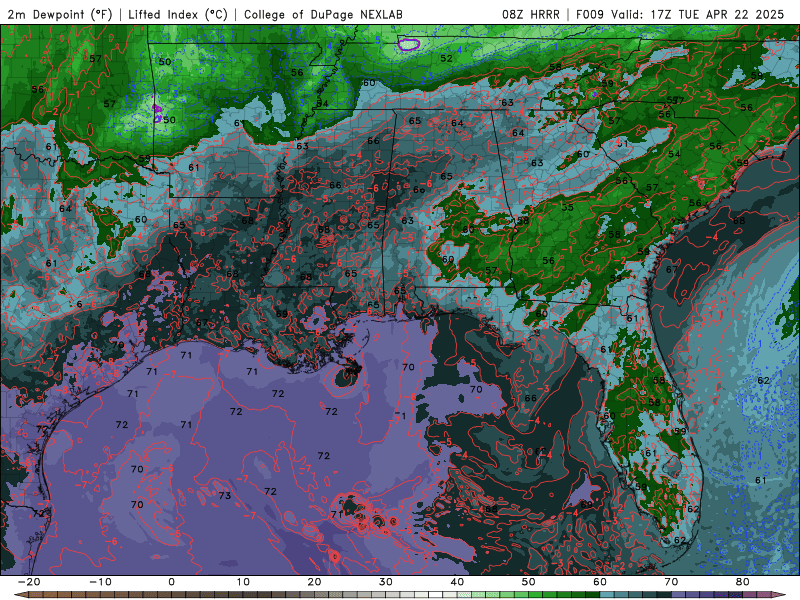Click the 40 tick label on color scale
This screenshot has height=600, width=800.
(x=457, y=582)
